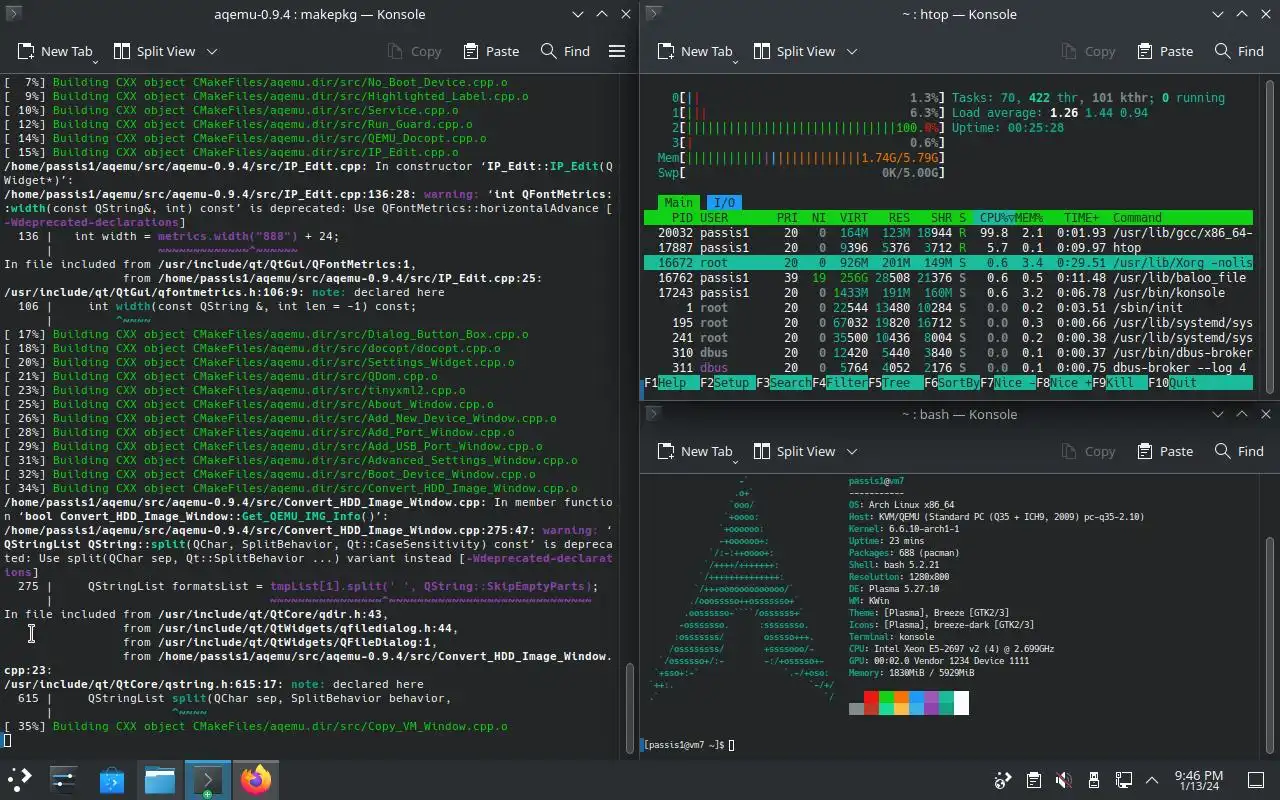Launch Discover software center from taskbar
Screen dimensions: 1280x800
pyautogui.click(x=112, y=779)
